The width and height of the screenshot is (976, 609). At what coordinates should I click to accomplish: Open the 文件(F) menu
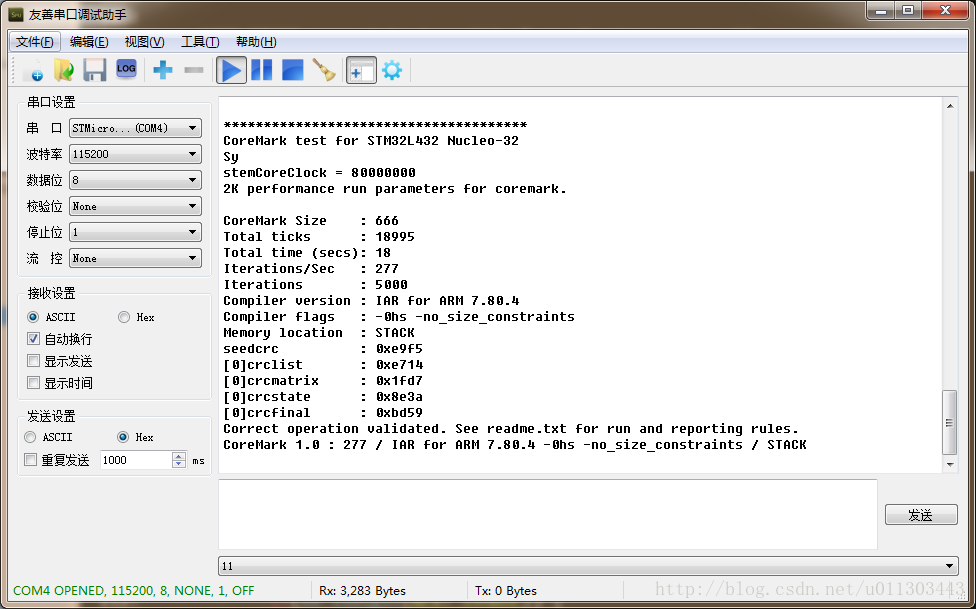click(35, 42)
